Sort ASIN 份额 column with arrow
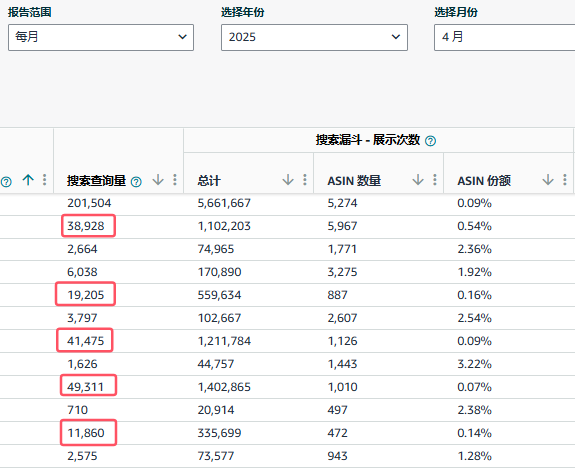The height and width of the screenshot is (470, 575). (x=548, y=180)
